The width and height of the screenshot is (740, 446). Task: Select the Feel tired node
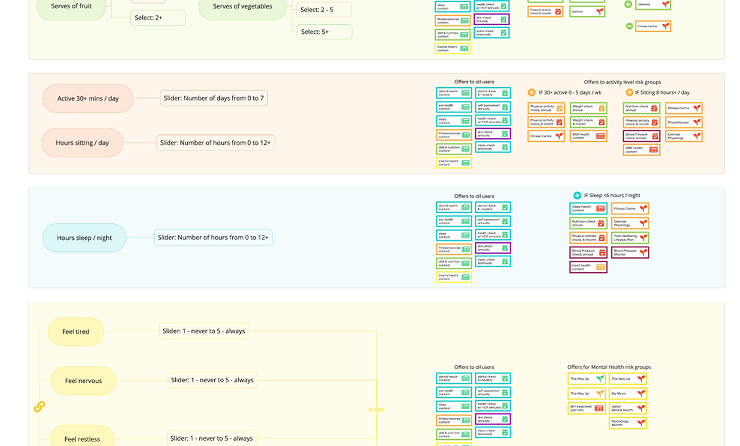pyautogui.click(x=76, y=331)
